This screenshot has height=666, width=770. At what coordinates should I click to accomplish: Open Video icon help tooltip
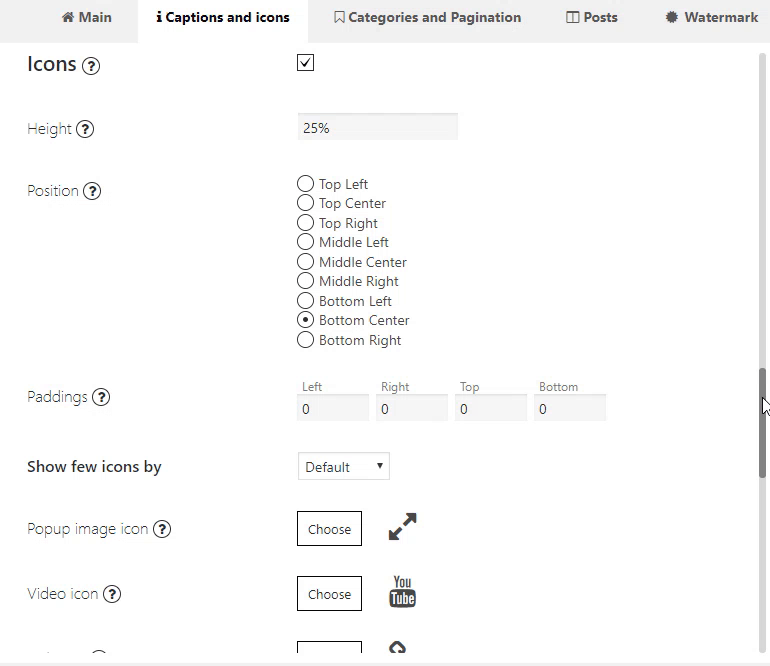click(x=112, y=594)
